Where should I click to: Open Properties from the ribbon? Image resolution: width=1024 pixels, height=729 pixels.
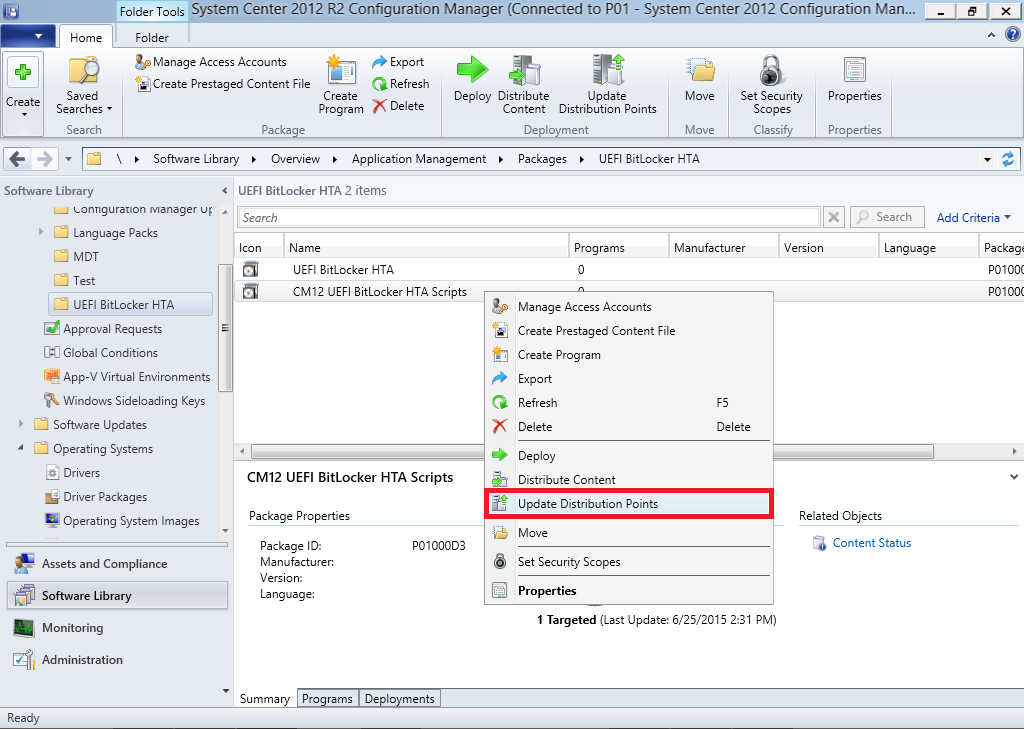pos(854,78)
